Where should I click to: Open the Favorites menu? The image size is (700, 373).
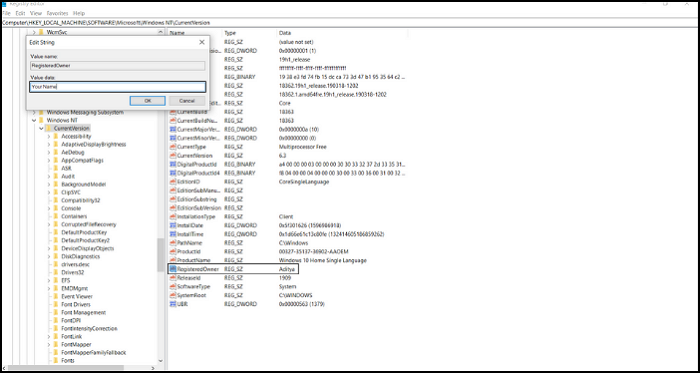[x=57, y=13]
